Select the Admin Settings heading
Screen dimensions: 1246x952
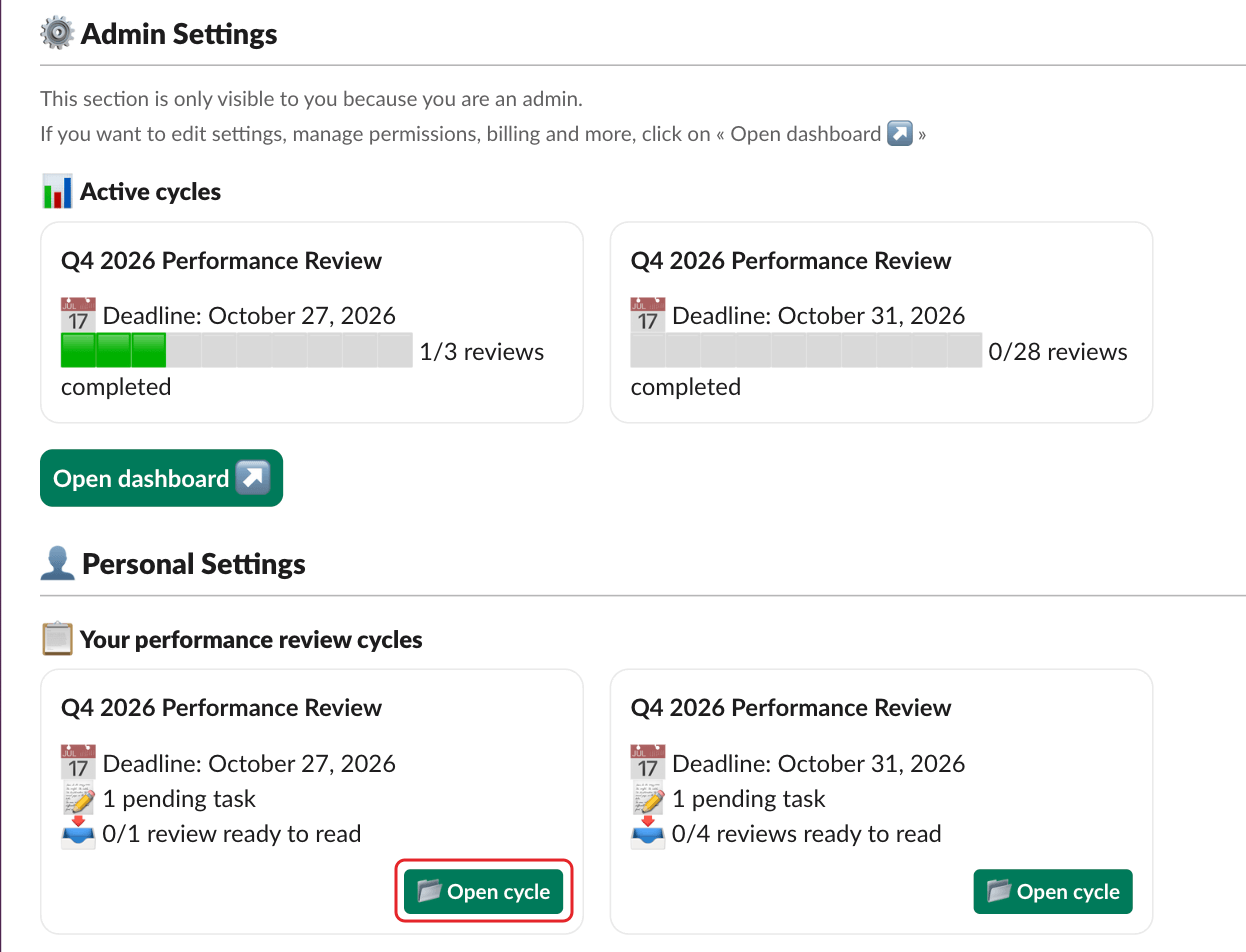coord(179,33)
